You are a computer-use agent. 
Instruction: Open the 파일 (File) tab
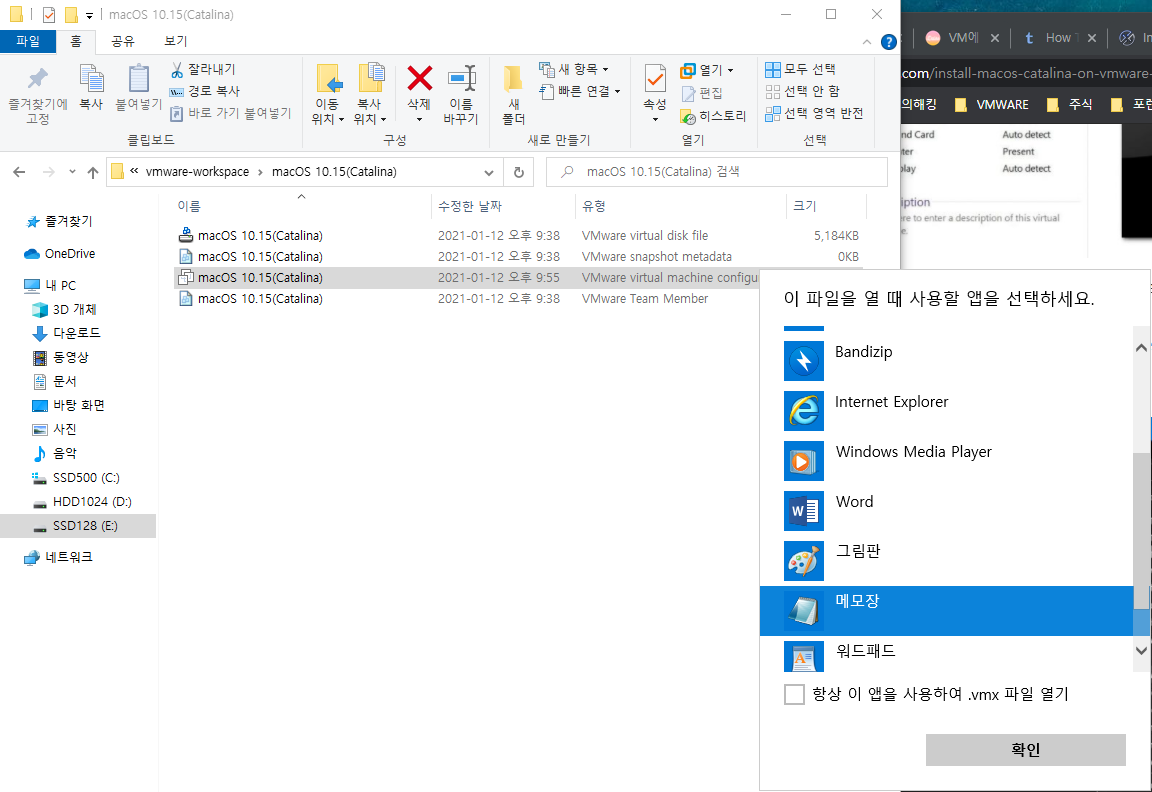pos(28,41)
